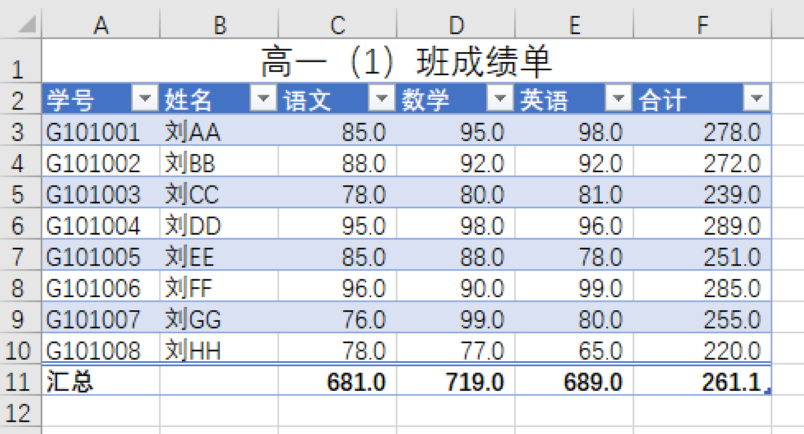Select column F header
Screen dimensions: 804x434
[x=702, y=24]
